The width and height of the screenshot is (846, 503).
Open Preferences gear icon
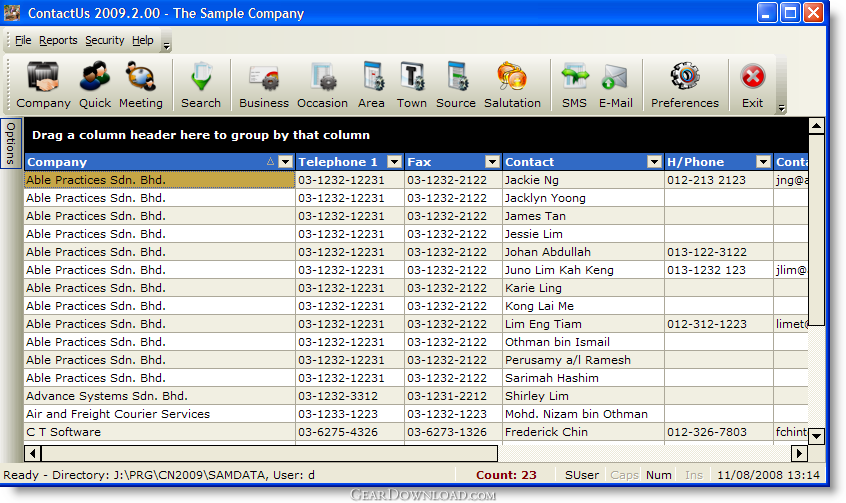tap(685, 85)
